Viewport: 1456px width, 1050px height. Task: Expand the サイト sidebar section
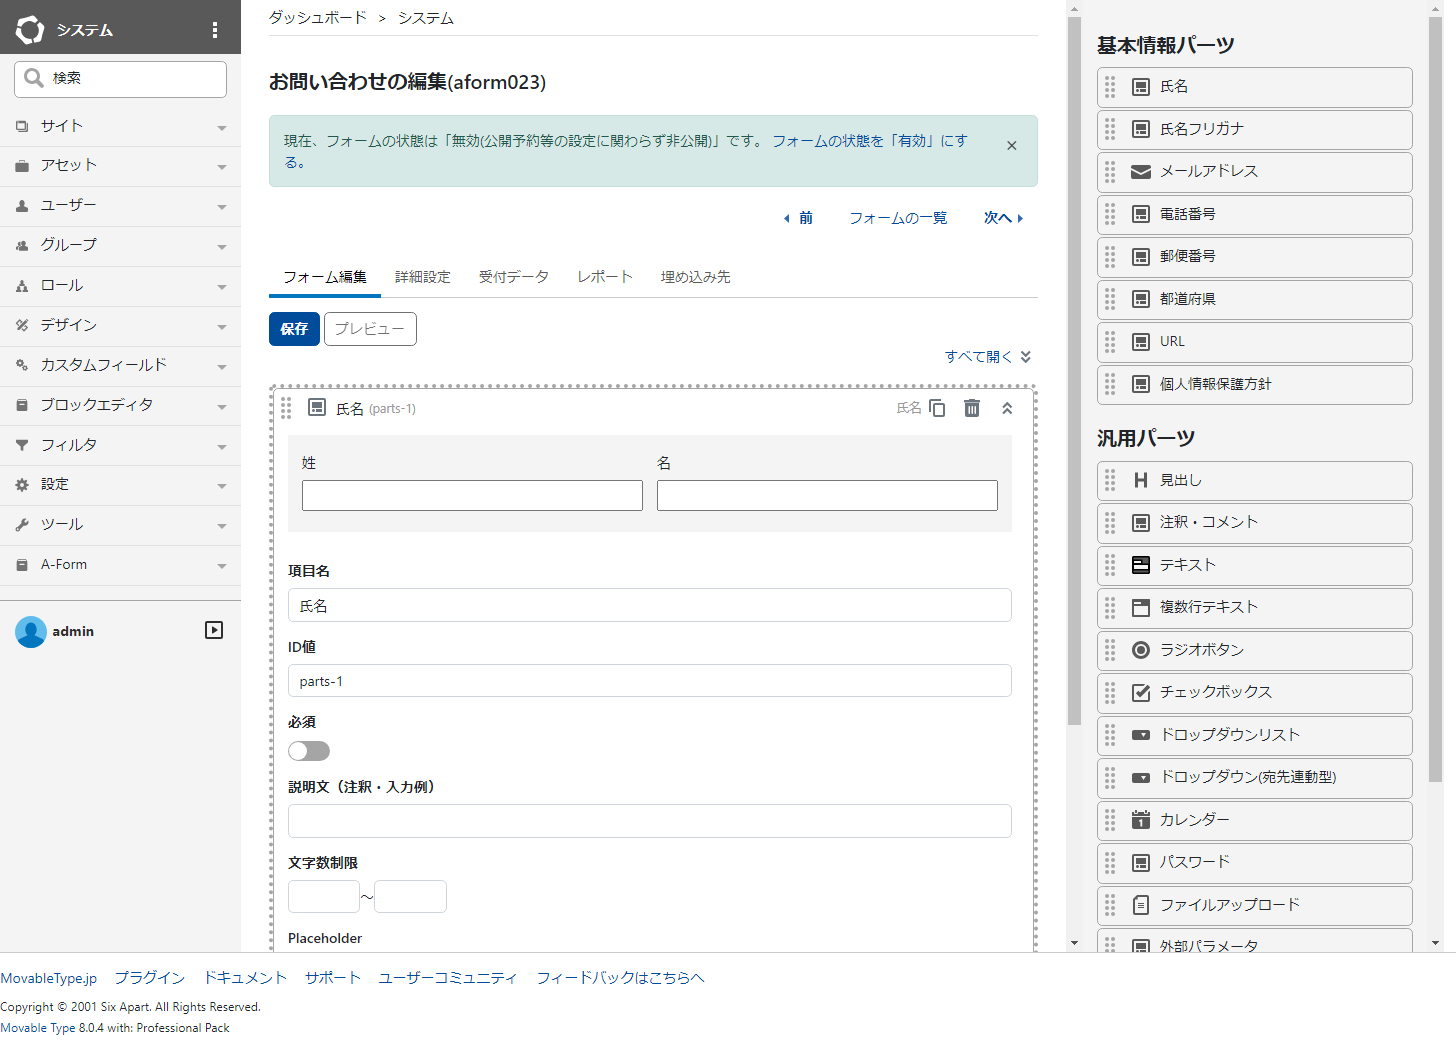(x=120, y=126)
